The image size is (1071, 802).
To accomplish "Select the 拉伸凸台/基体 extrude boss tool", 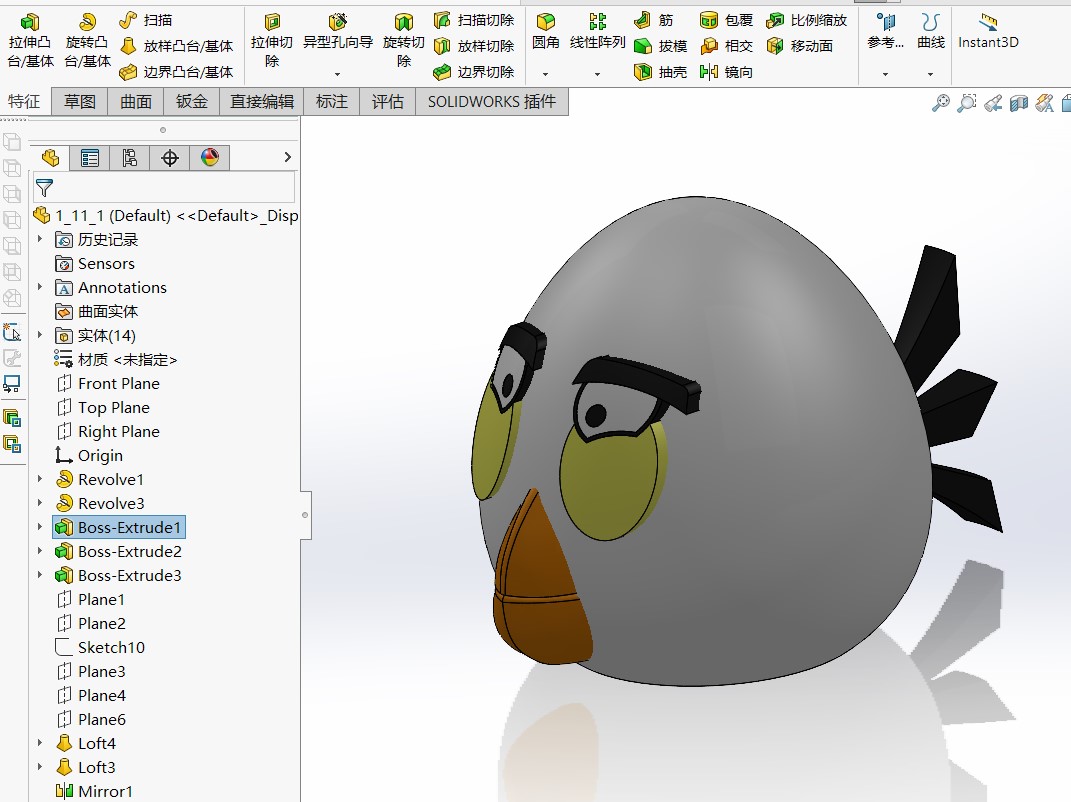I will [x=30, y=41].
